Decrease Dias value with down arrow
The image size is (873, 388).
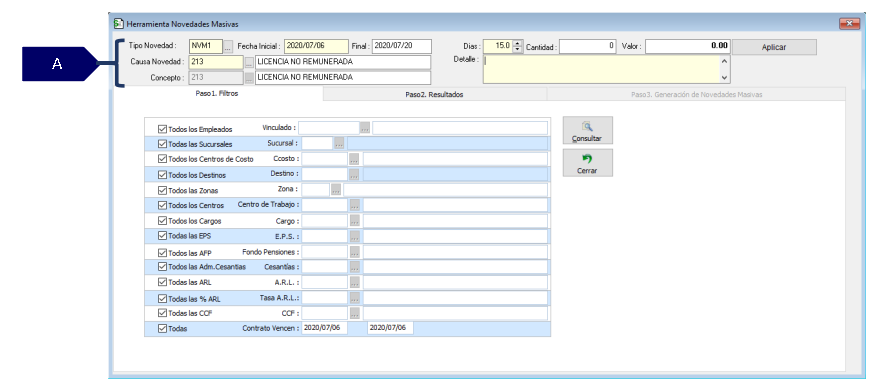[518, 50]
